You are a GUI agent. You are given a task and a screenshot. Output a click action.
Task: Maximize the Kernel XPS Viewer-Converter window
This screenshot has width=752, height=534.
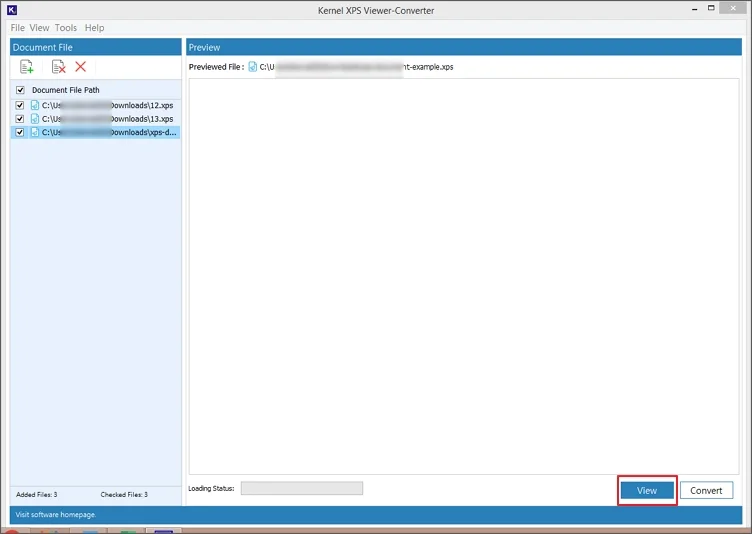click(x=711, y=8)
